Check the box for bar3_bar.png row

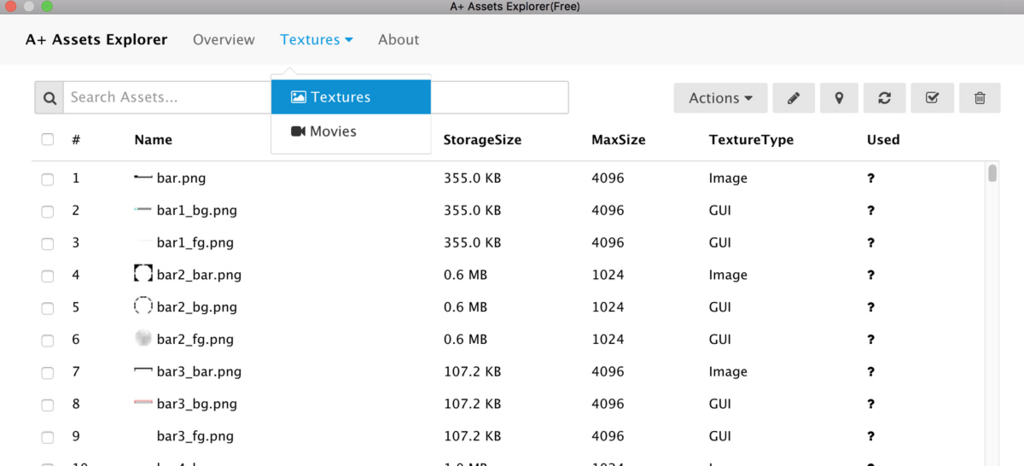click(x=48, y=373)
